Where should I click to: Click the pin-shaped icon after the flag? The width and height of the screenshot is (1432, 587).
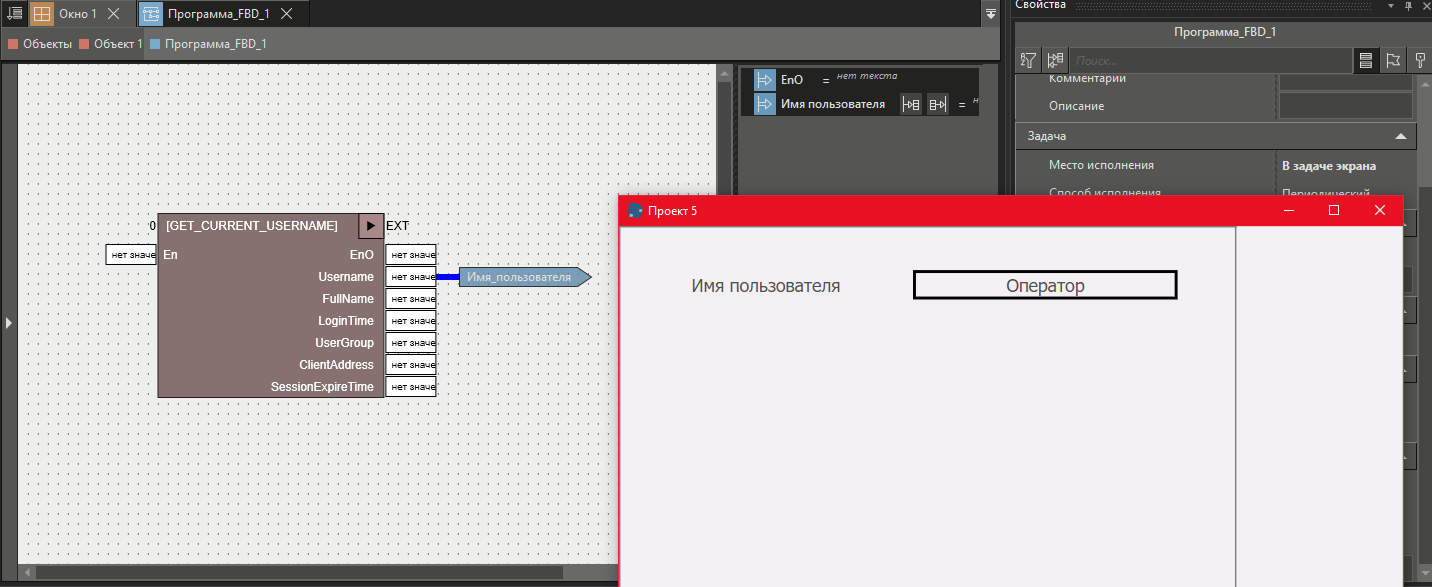[x=1419, y=60]
